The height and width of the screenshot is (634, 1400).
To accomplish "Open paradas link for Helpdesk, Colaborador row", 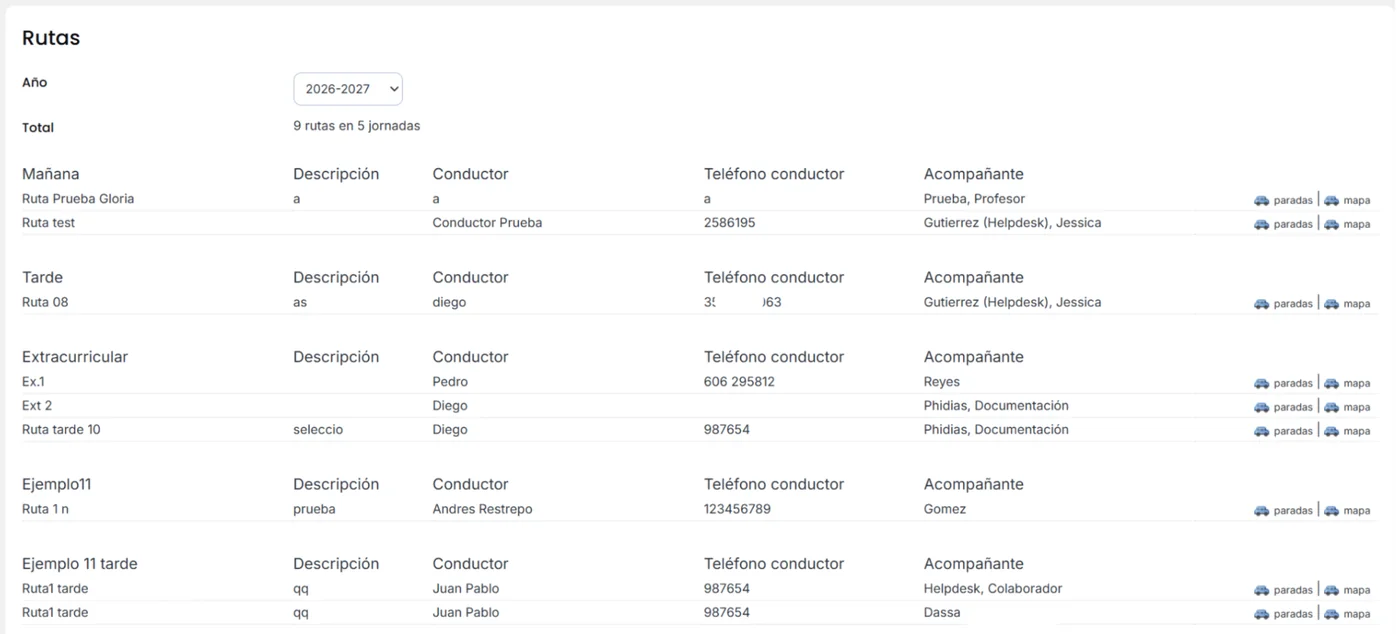I will pyautogui.click(x=1293, y=590).
